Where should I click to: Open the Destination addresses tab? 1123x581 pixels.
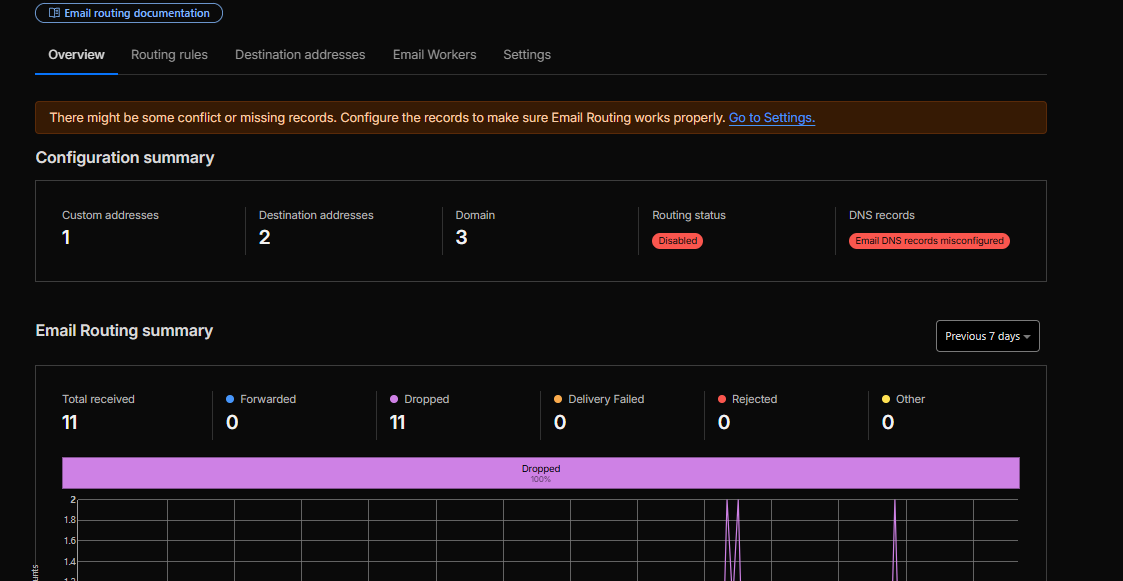[300, 54]
